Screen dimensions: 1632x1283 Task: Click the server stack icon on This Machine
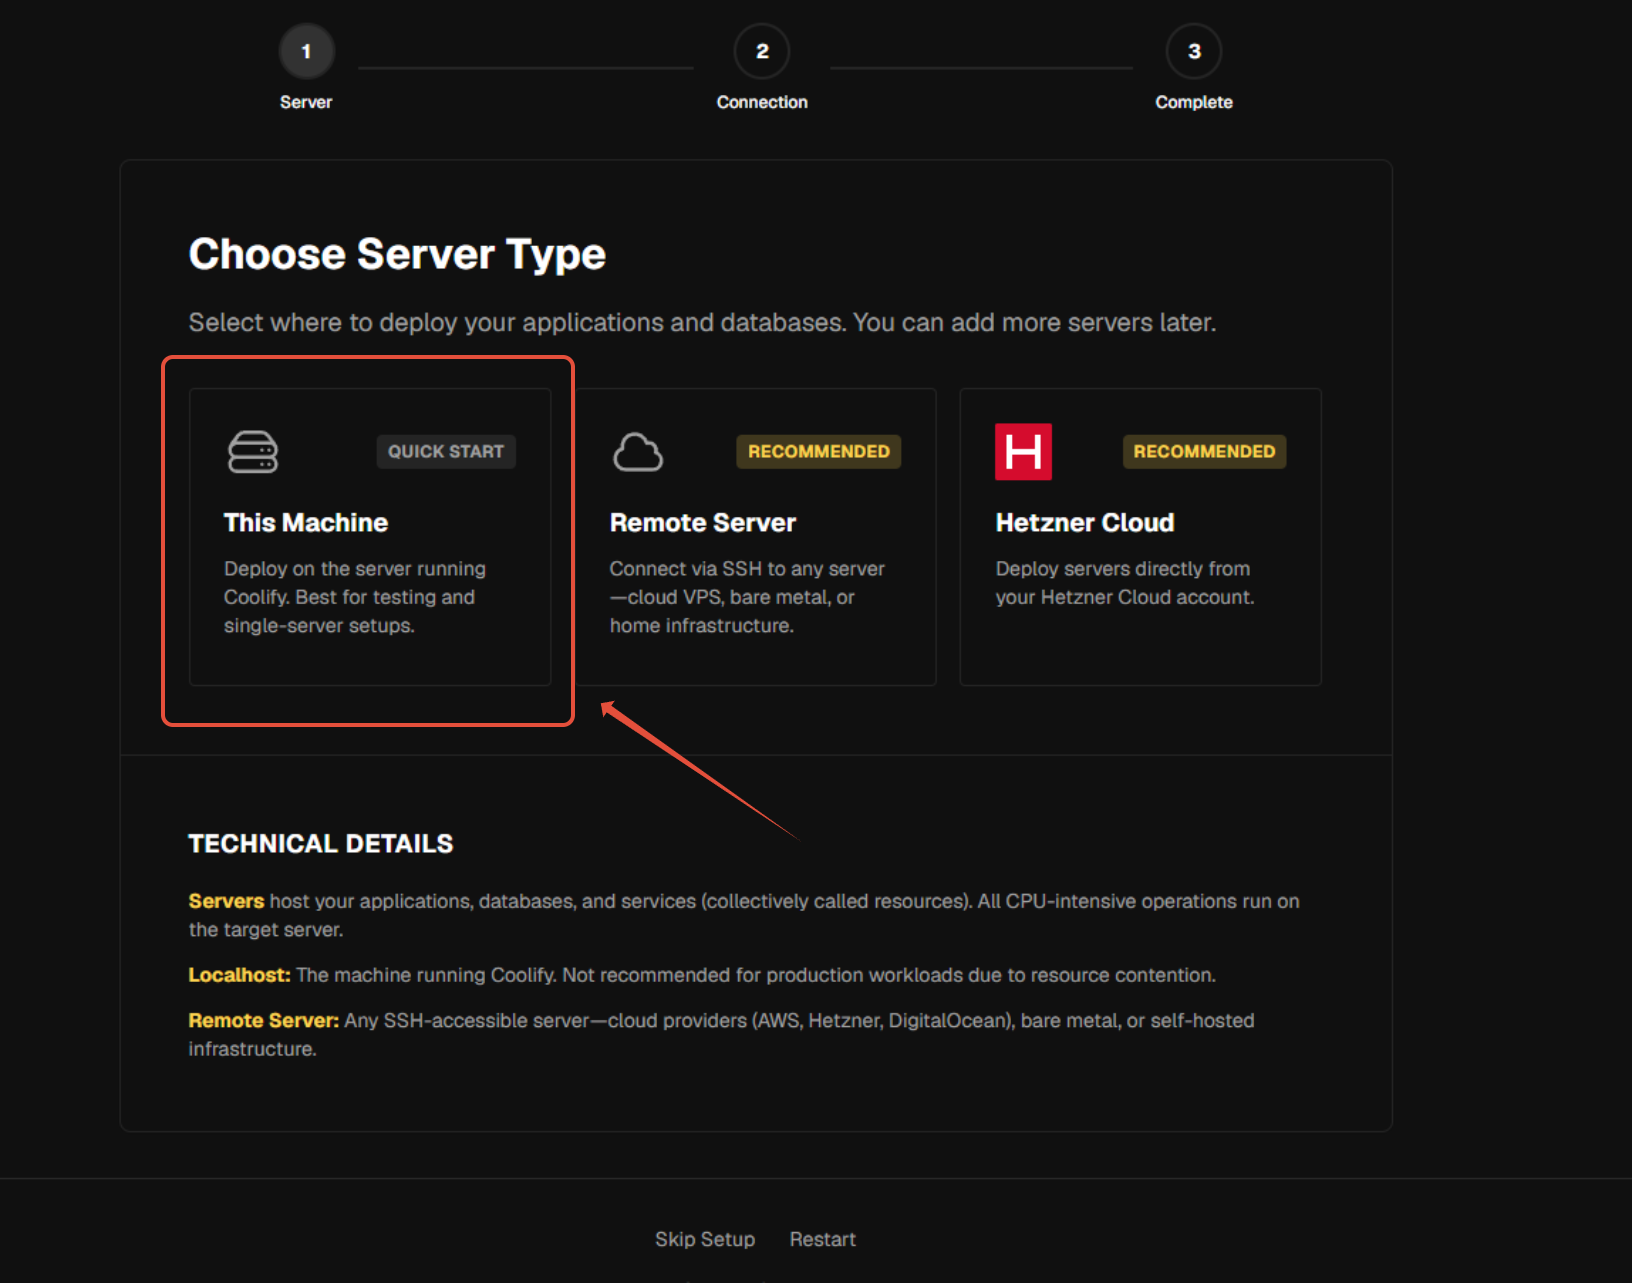click(253, 452)
